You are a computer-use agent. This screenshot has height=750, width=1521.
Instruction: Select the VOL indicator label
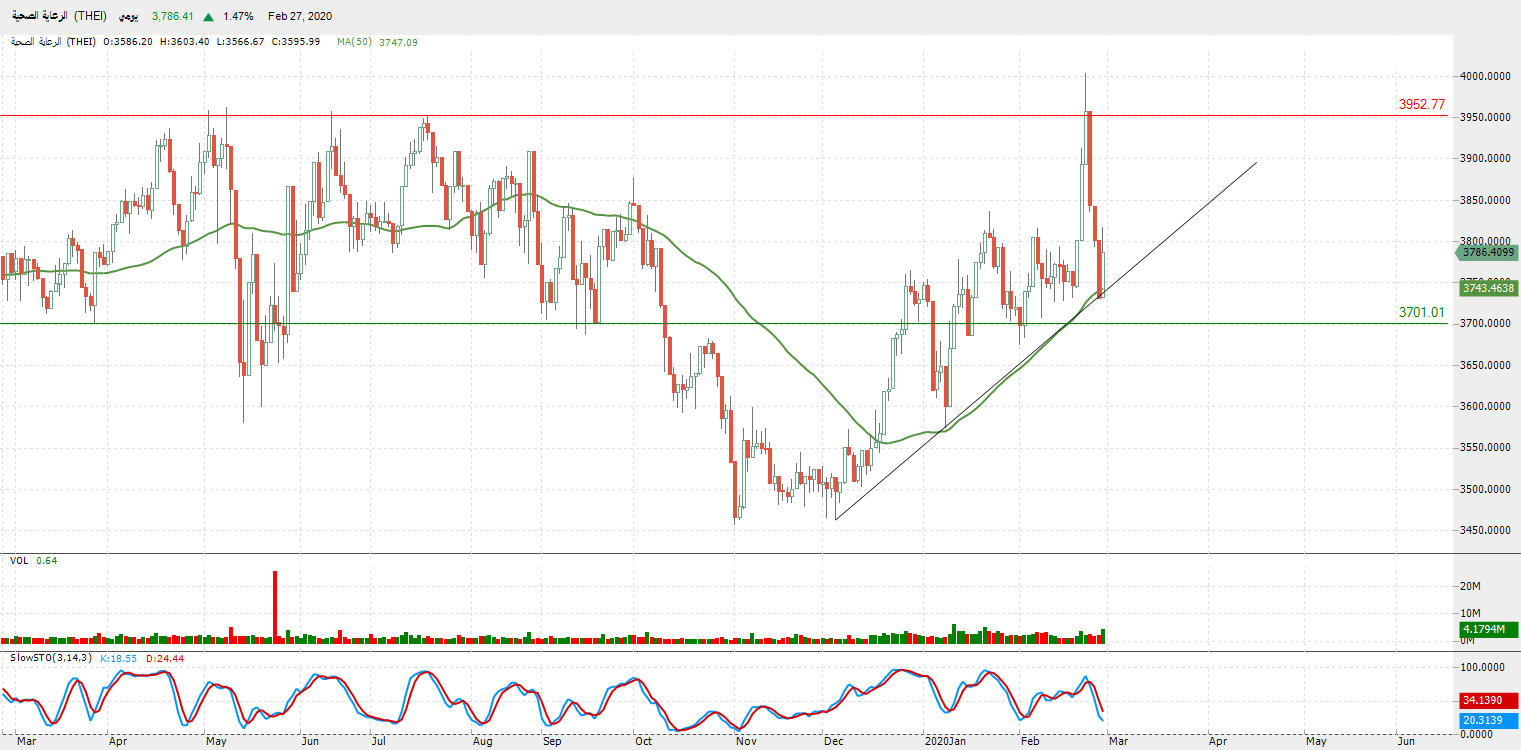(x=19, y=561)
